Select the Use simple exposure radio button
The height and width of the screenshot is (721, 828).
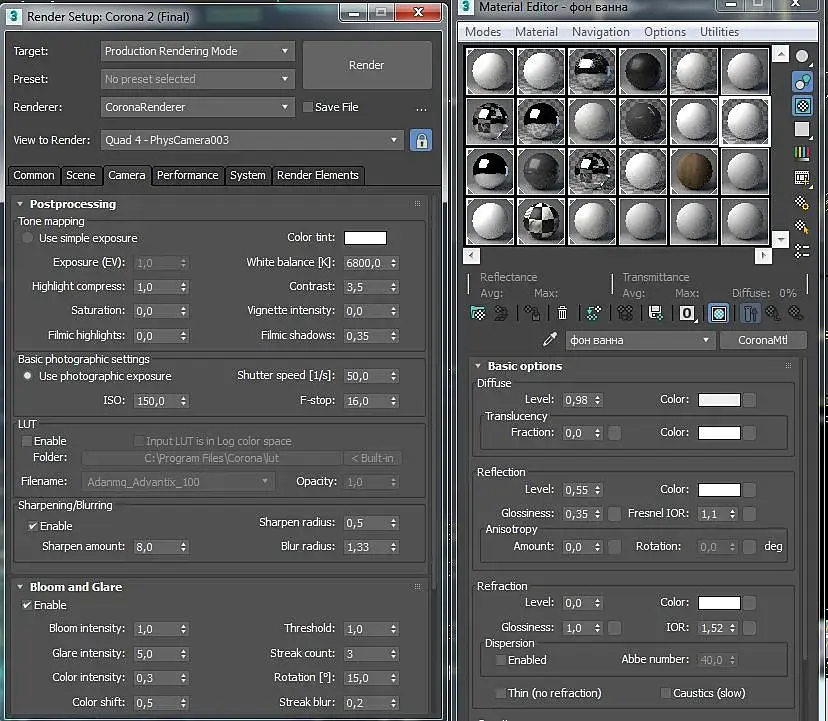[28, 238]
